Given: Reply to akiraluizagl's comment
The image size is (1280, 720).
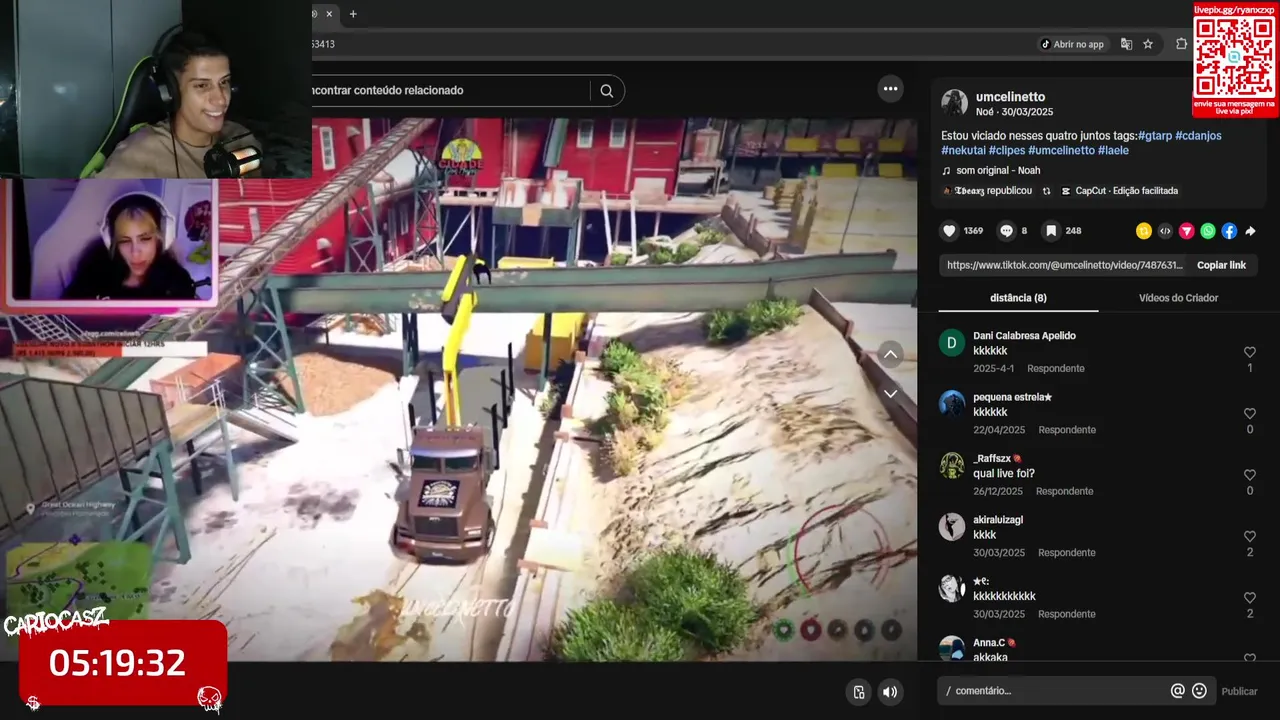Looking at the screenshot, I should point(1067,553).
